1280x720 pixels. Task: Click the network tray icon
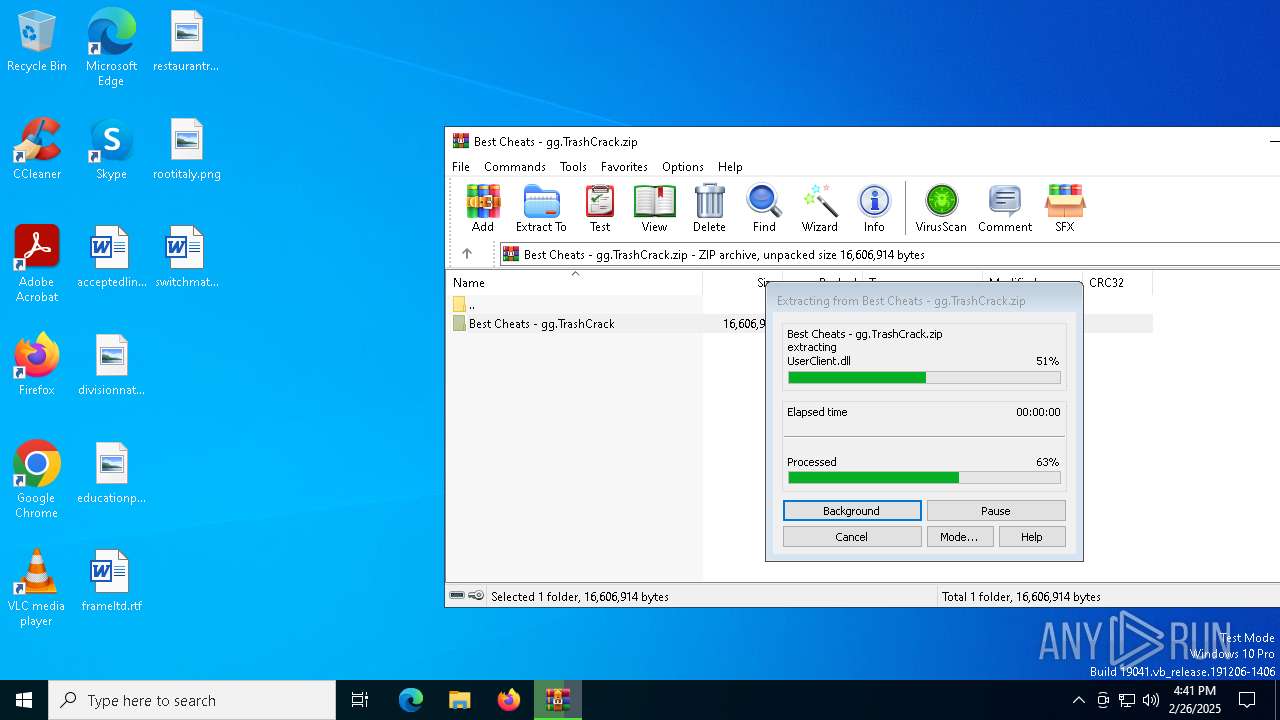(x=1127, y=700)
